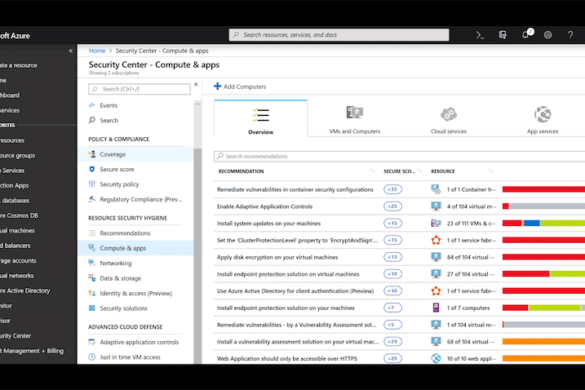Click the +20 secure score badge

(392, 358)
